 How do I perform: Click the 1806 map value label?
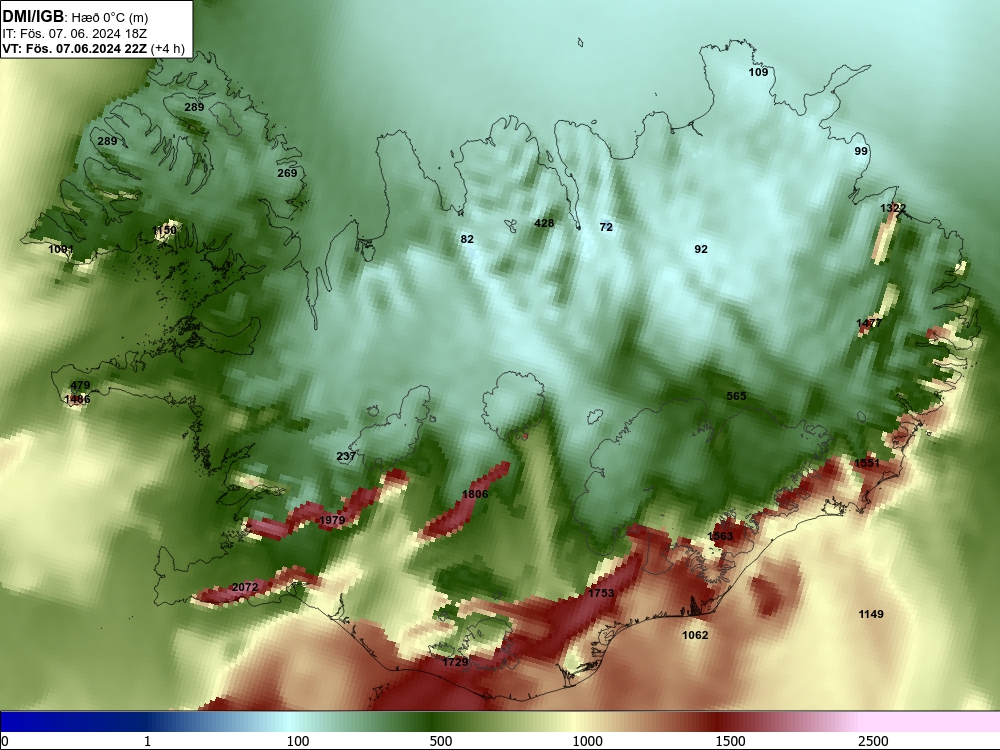(x=475, y=494)
